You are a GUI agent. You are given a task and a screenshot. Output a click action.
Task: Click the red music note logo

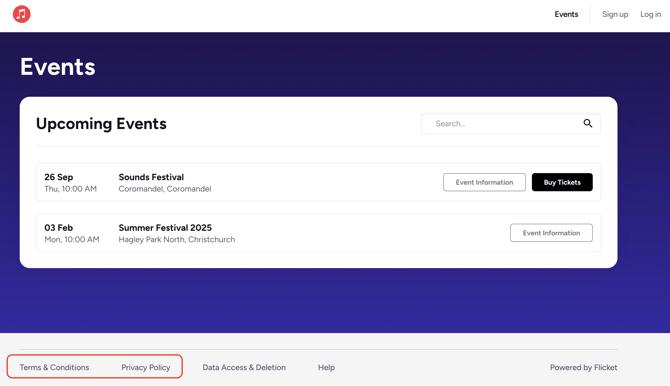pos(21,14)
